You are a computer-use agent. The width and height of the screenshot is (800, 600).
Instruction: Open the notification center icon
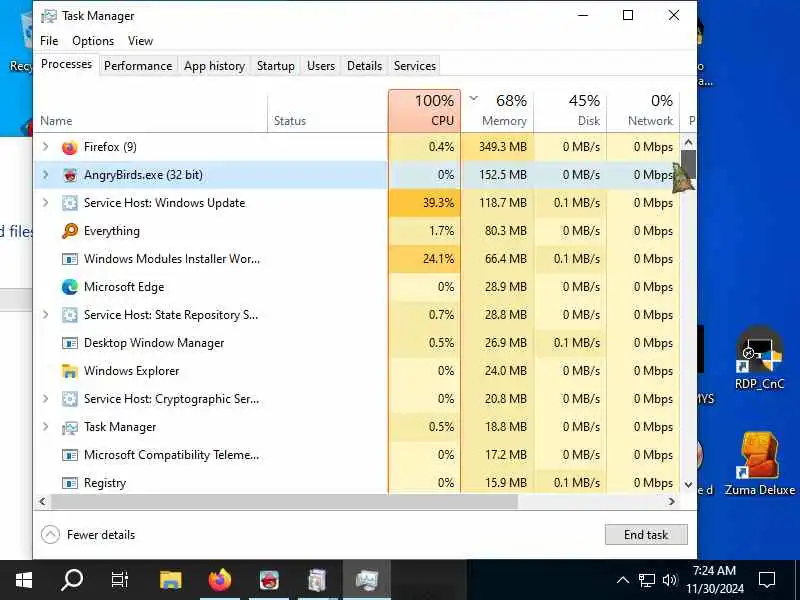(766, 580)
